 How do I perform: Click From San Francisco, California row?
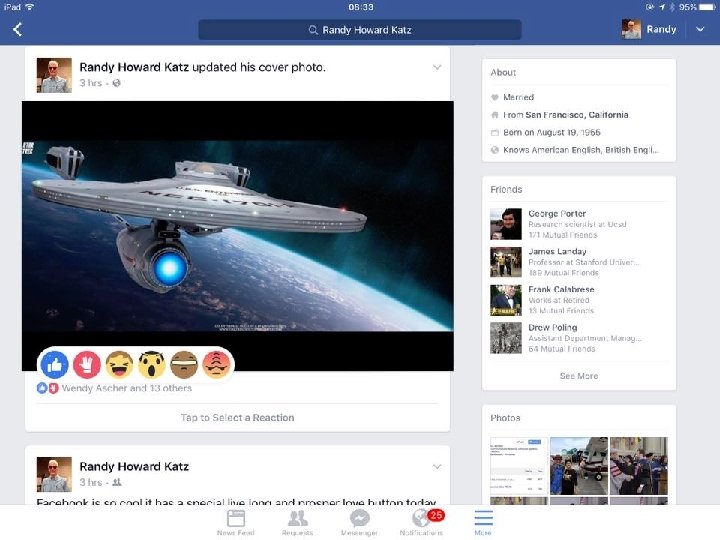579,115
